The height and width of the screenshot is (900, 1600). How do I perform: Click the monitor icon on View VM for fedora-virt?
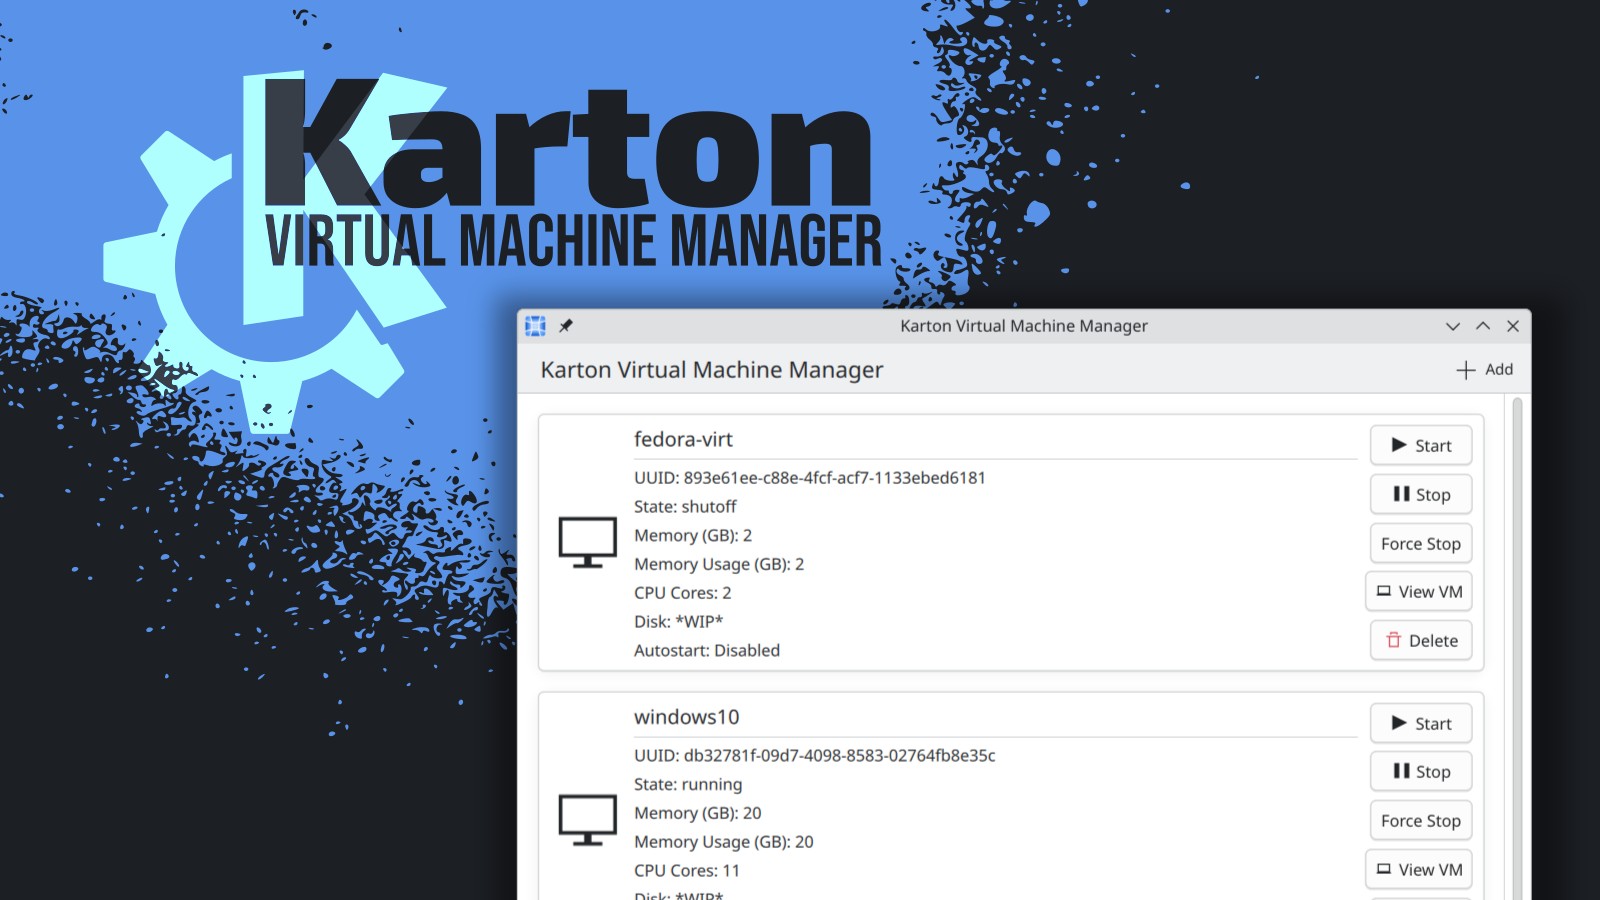pyautogui.click(x=1384, y=591)
